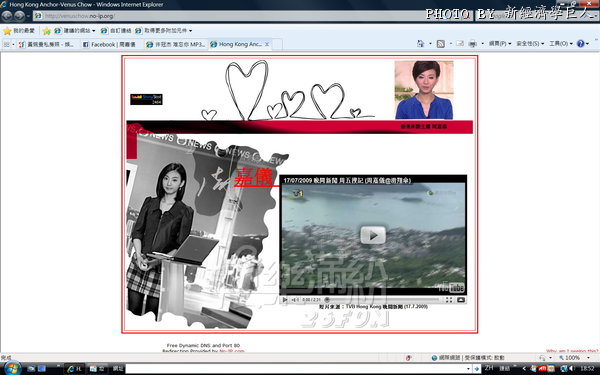Screen dimensions: 600x375
Task: Click the anchor portrait photo in blue
Action: 424,90
